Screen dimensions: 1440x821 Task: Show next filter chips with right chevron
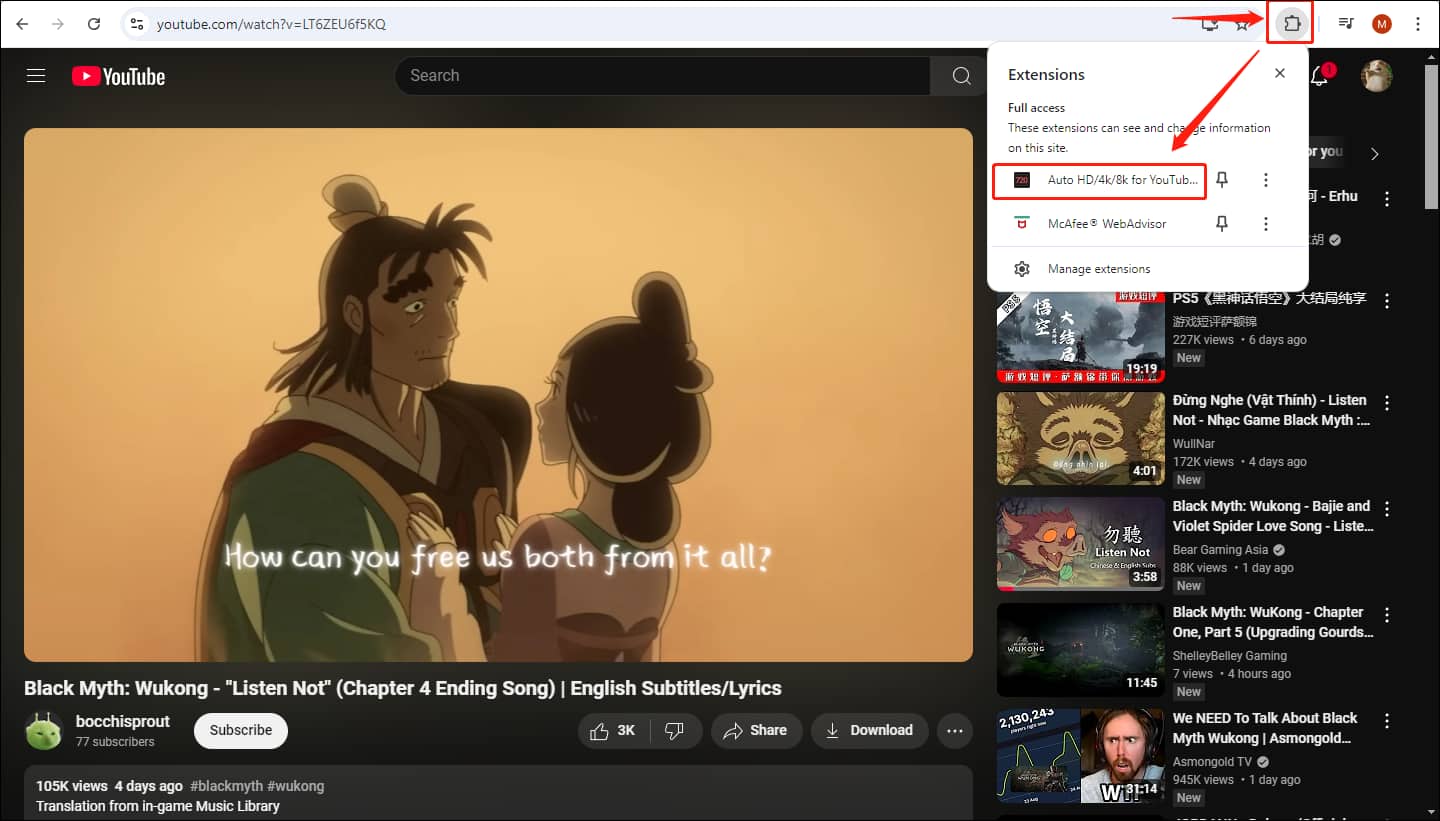click(x=1375, y=153)
